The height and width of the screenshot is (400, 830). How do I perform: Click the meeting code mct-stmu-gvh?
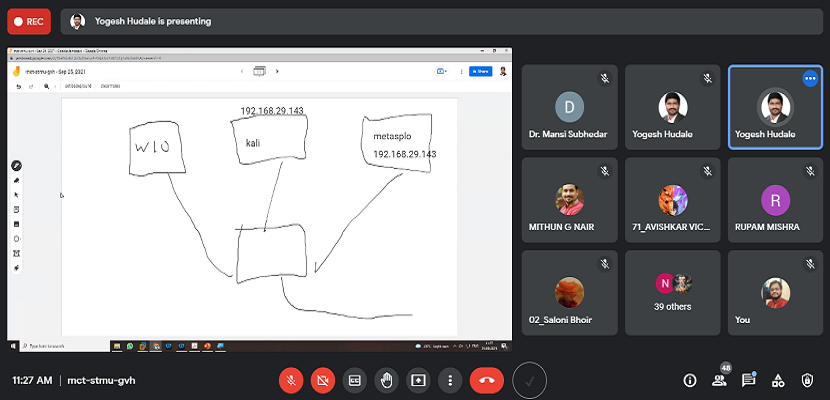tap(102, 380)
